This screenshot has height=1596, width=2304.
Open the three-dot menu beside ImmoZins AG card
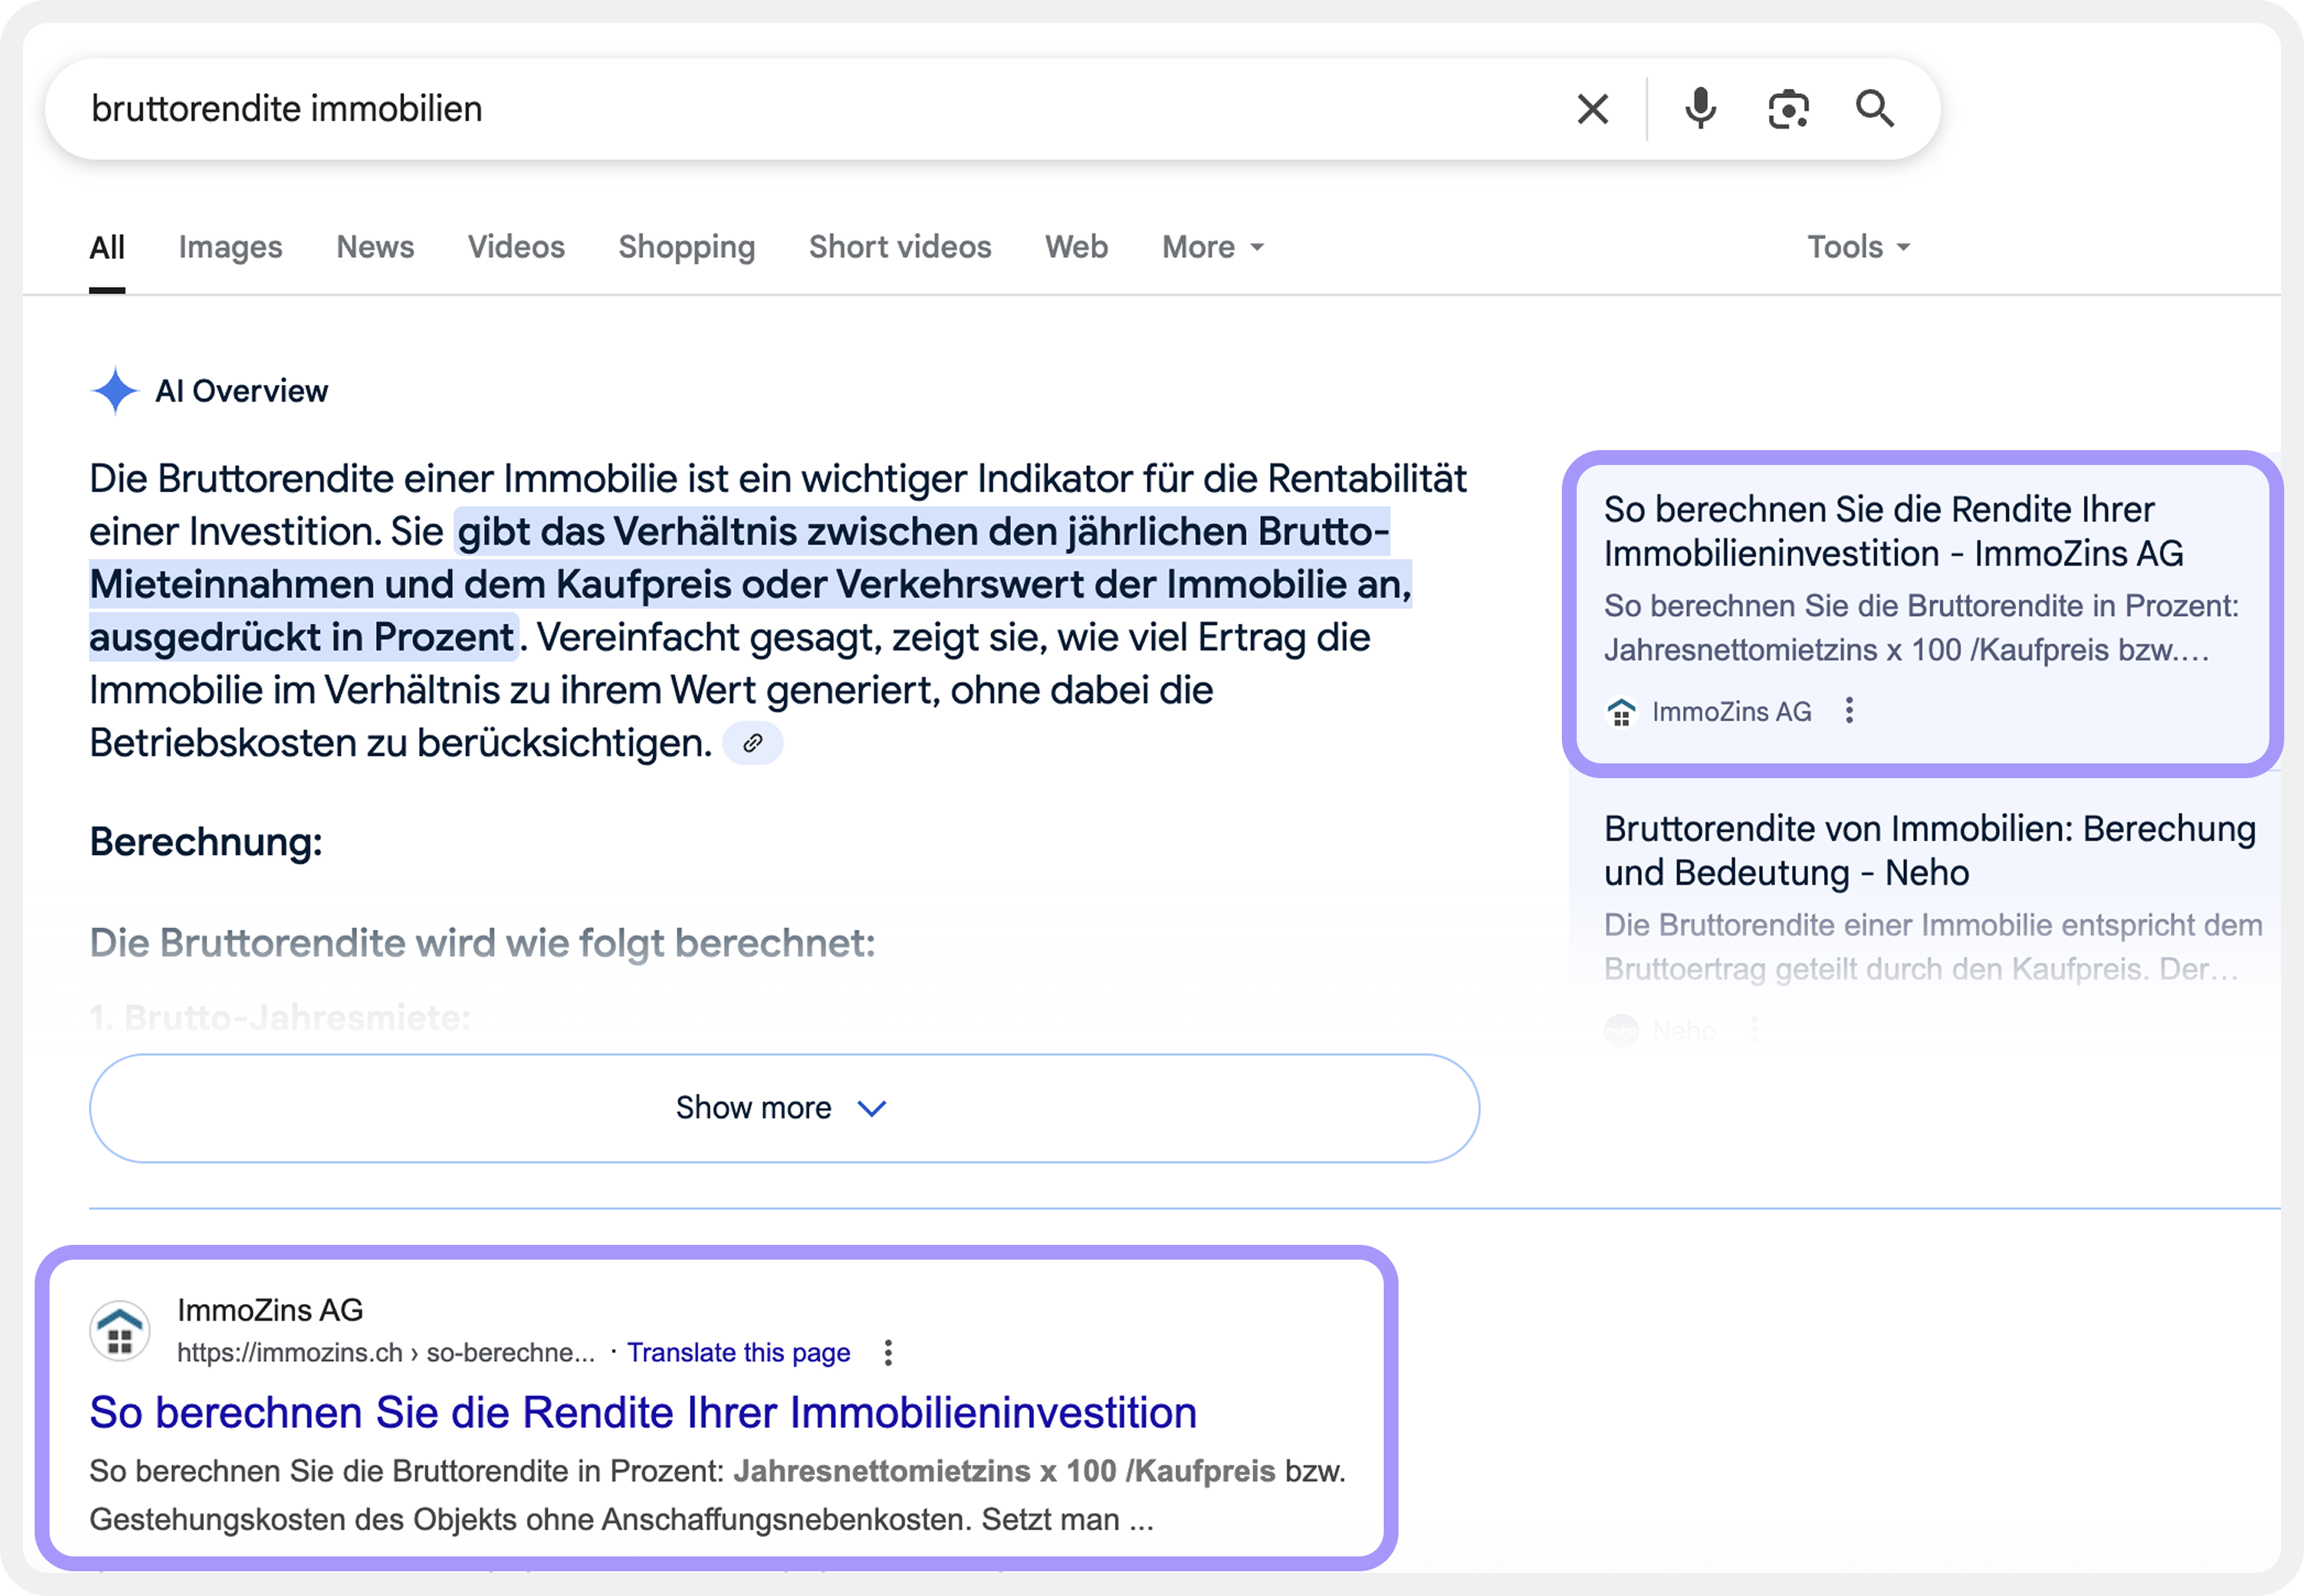(x=1849, y=711)
